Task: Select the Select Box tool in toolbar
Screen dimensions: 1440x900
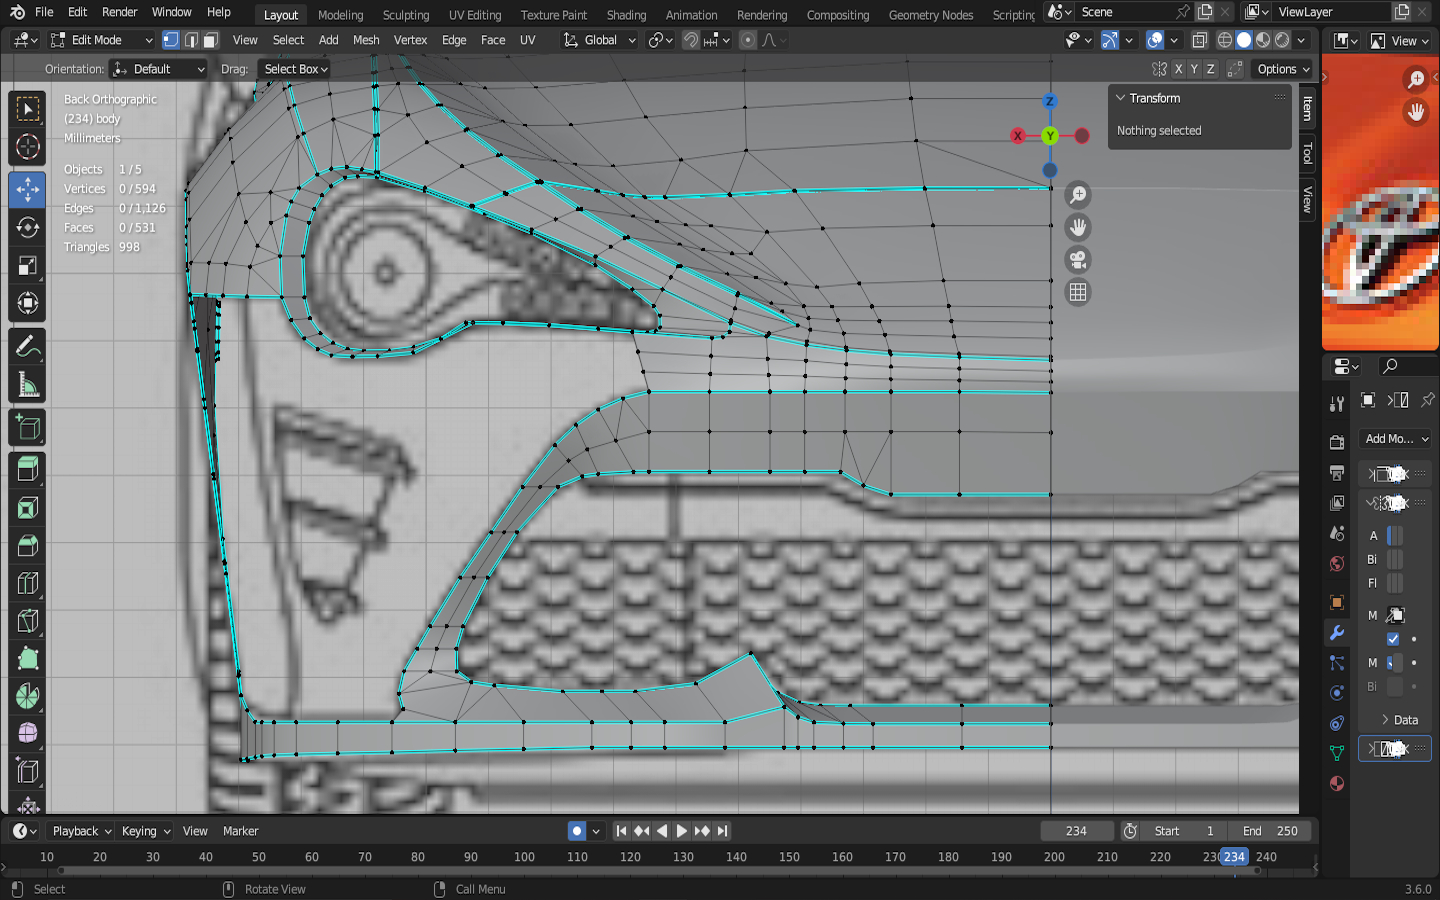Action: pyautogui.click(x=28, y=109)
